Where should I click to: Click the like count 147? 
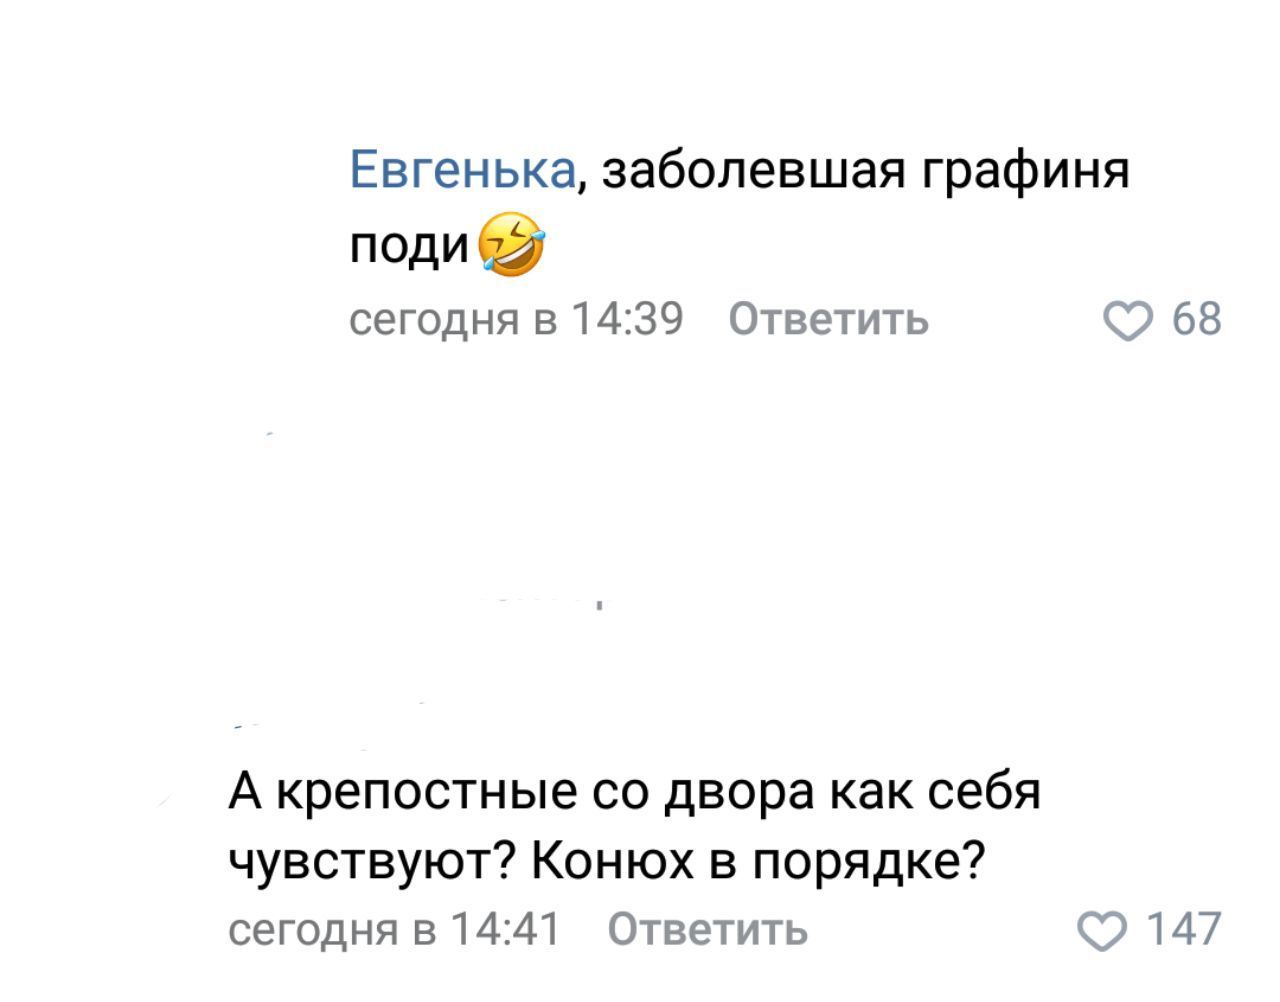click(x=1184, y=930)
